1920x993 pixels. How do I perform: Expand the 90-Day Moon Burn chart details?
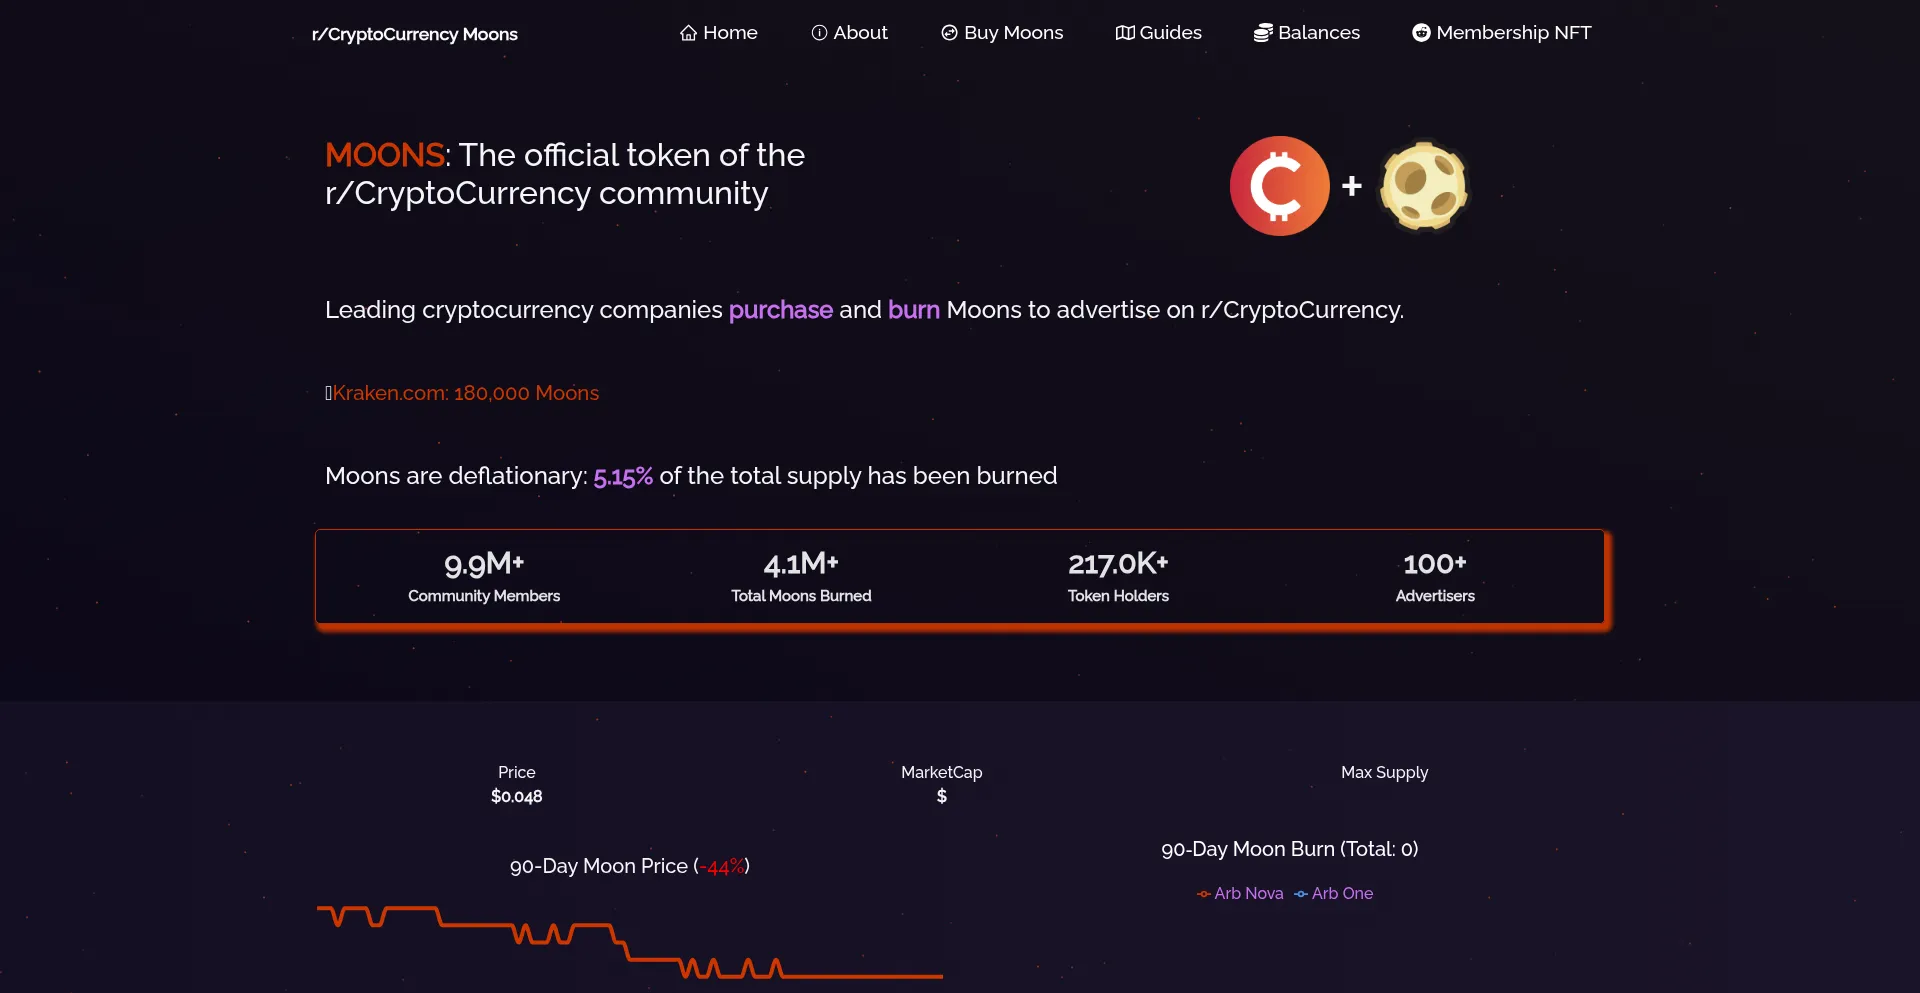(1289, 848)
